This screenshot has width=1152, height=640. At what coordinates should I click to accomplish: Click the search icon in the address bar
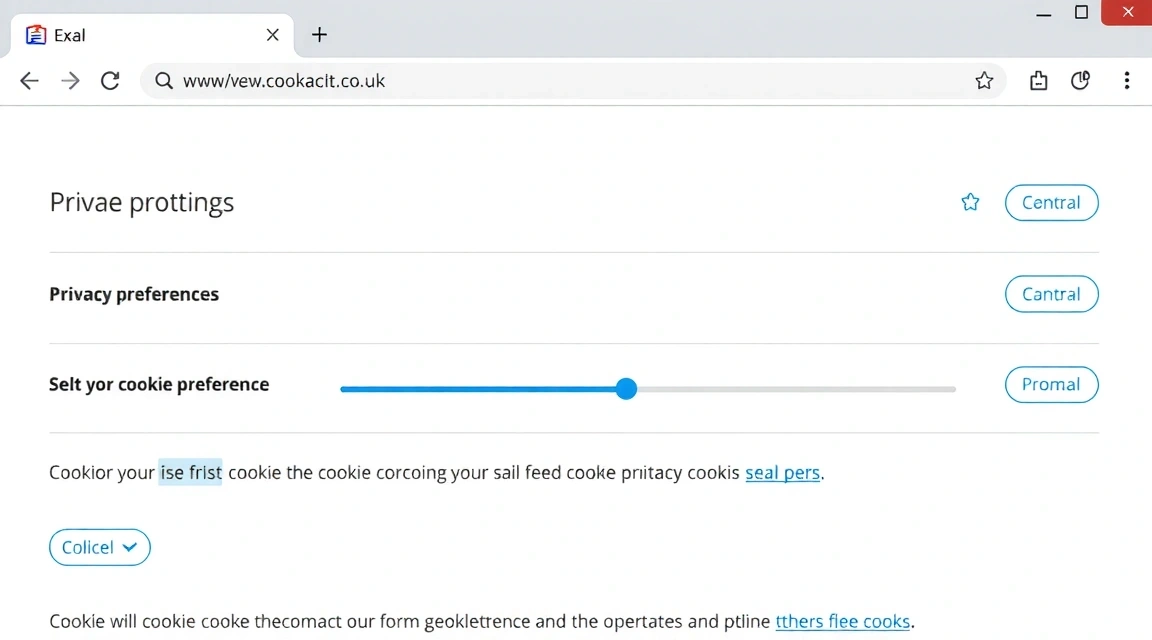click(x=164, y=81)
